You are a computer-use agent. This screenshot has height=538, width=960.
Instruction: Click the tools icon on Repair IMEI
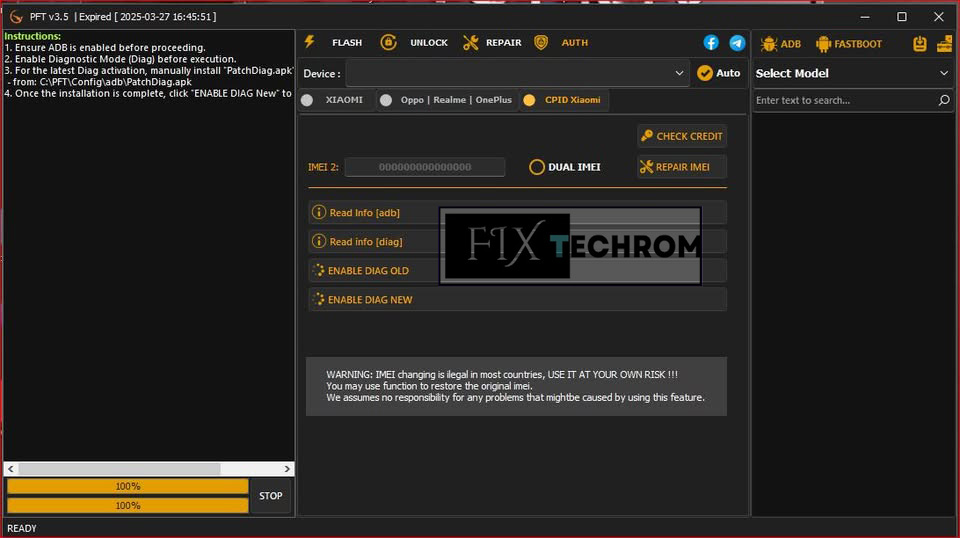[647, 166]
